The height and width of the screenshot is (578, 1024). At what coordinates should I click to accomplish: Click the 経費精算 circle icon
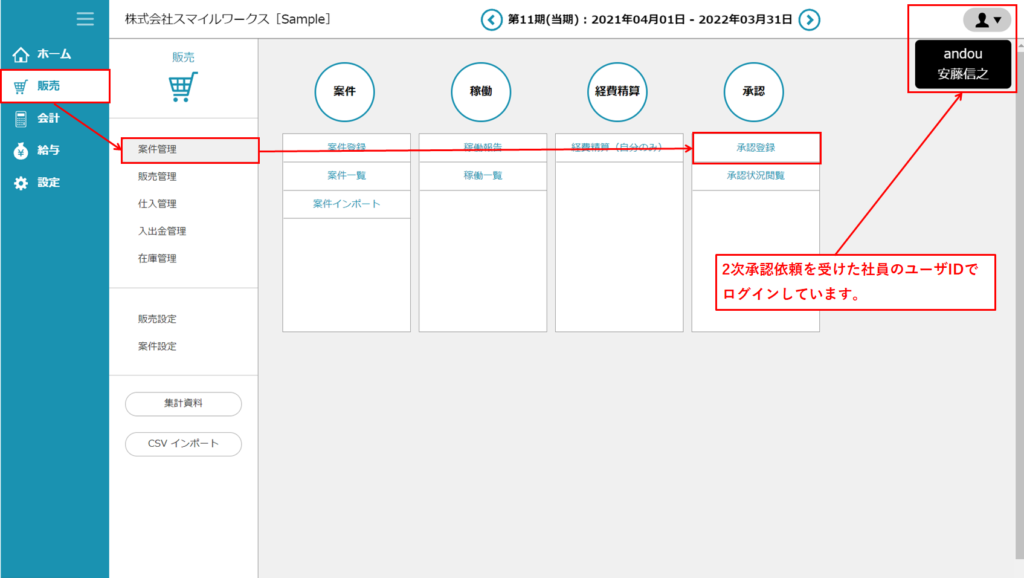(x=617, y=91)
